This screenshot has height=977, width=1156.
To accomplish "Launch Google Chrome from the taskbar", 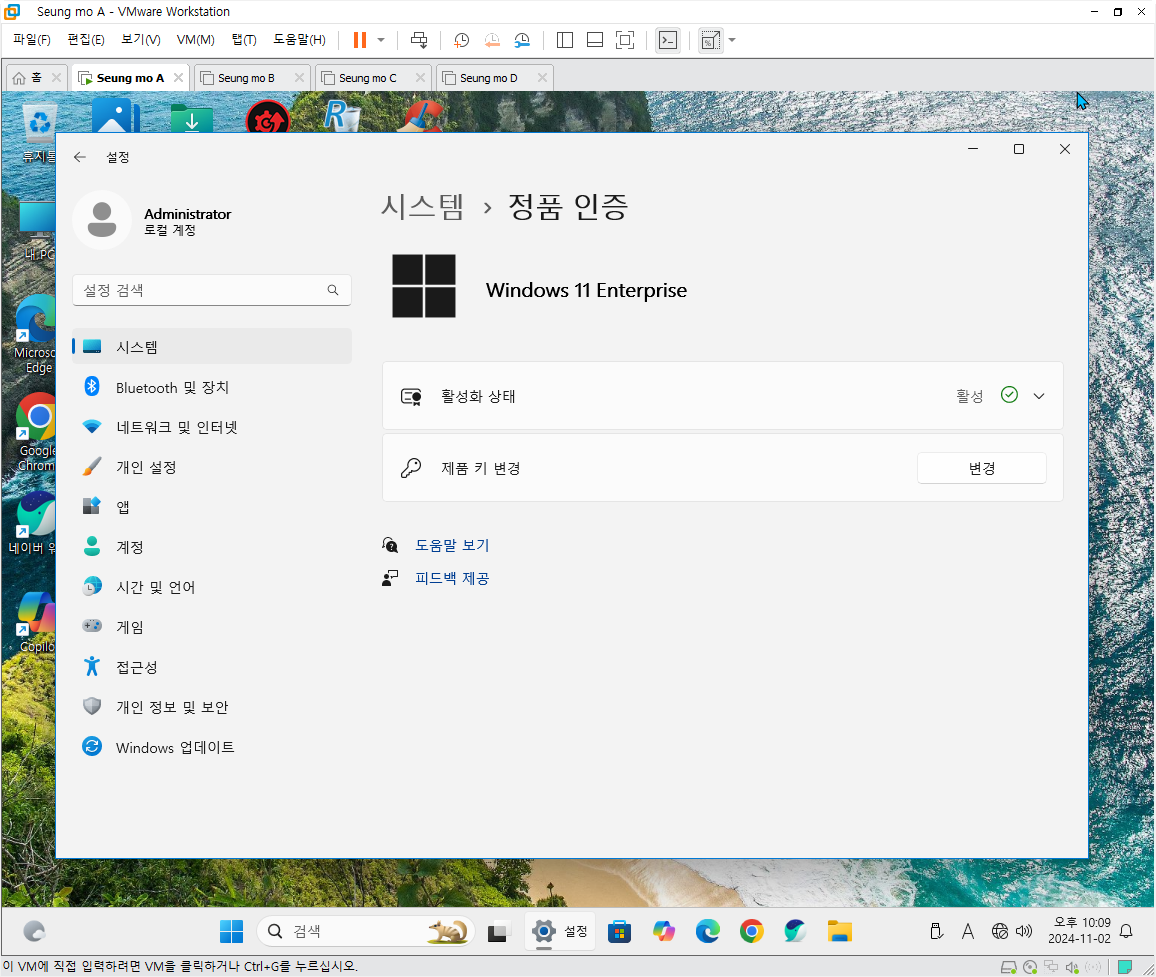I will (751, 931).
